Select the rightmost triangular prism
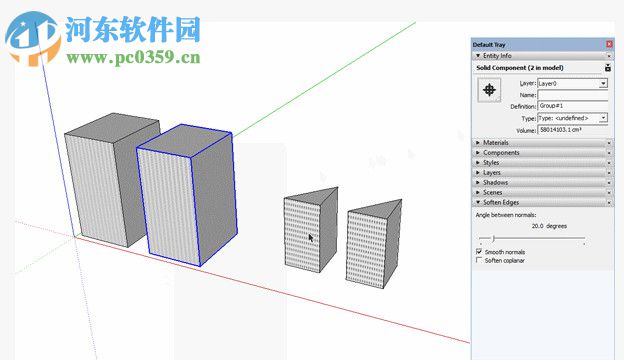Screen dimensions: 624x360 (373, 245)
